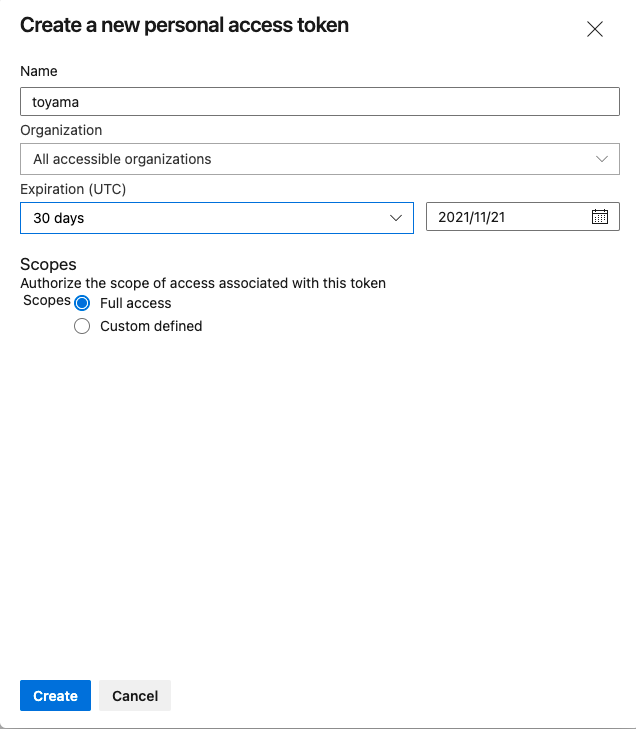636x729 pixels.
Task: Click the Scopes section heading
Action: [x=48, y=265]
